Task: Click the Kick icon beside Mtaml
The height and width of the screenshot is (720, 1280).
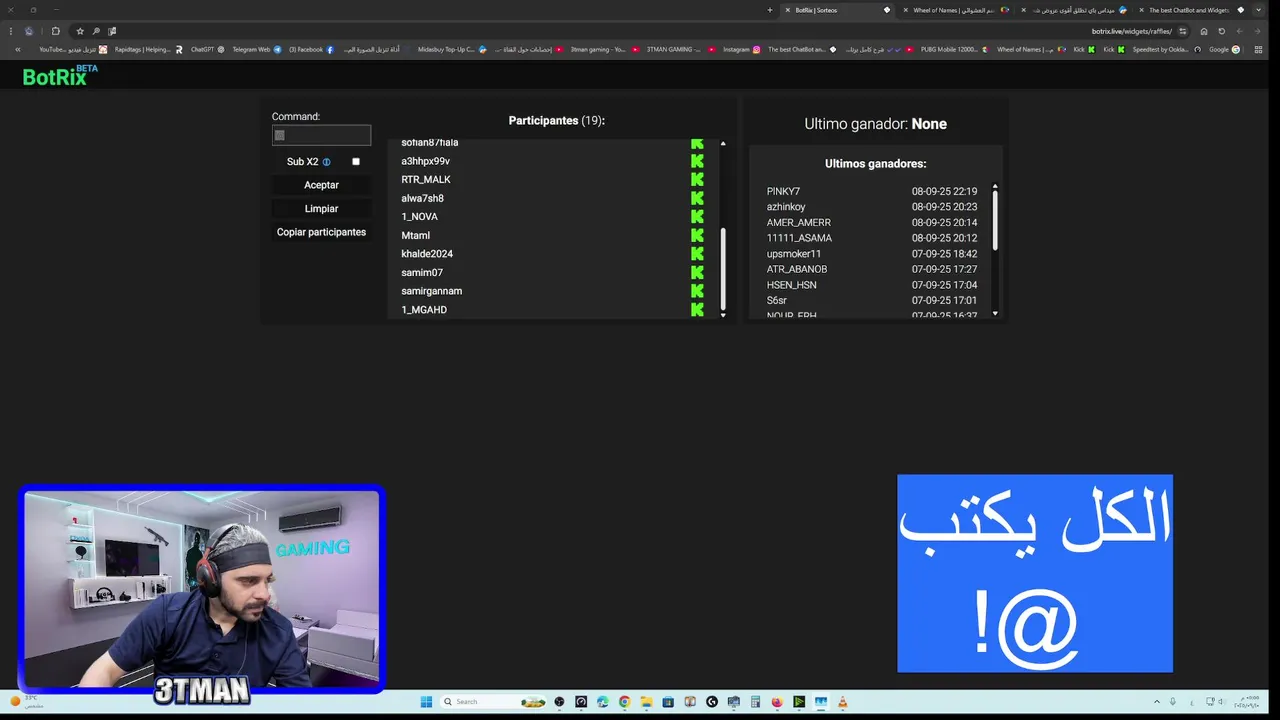Action: (x=697, y=235)
